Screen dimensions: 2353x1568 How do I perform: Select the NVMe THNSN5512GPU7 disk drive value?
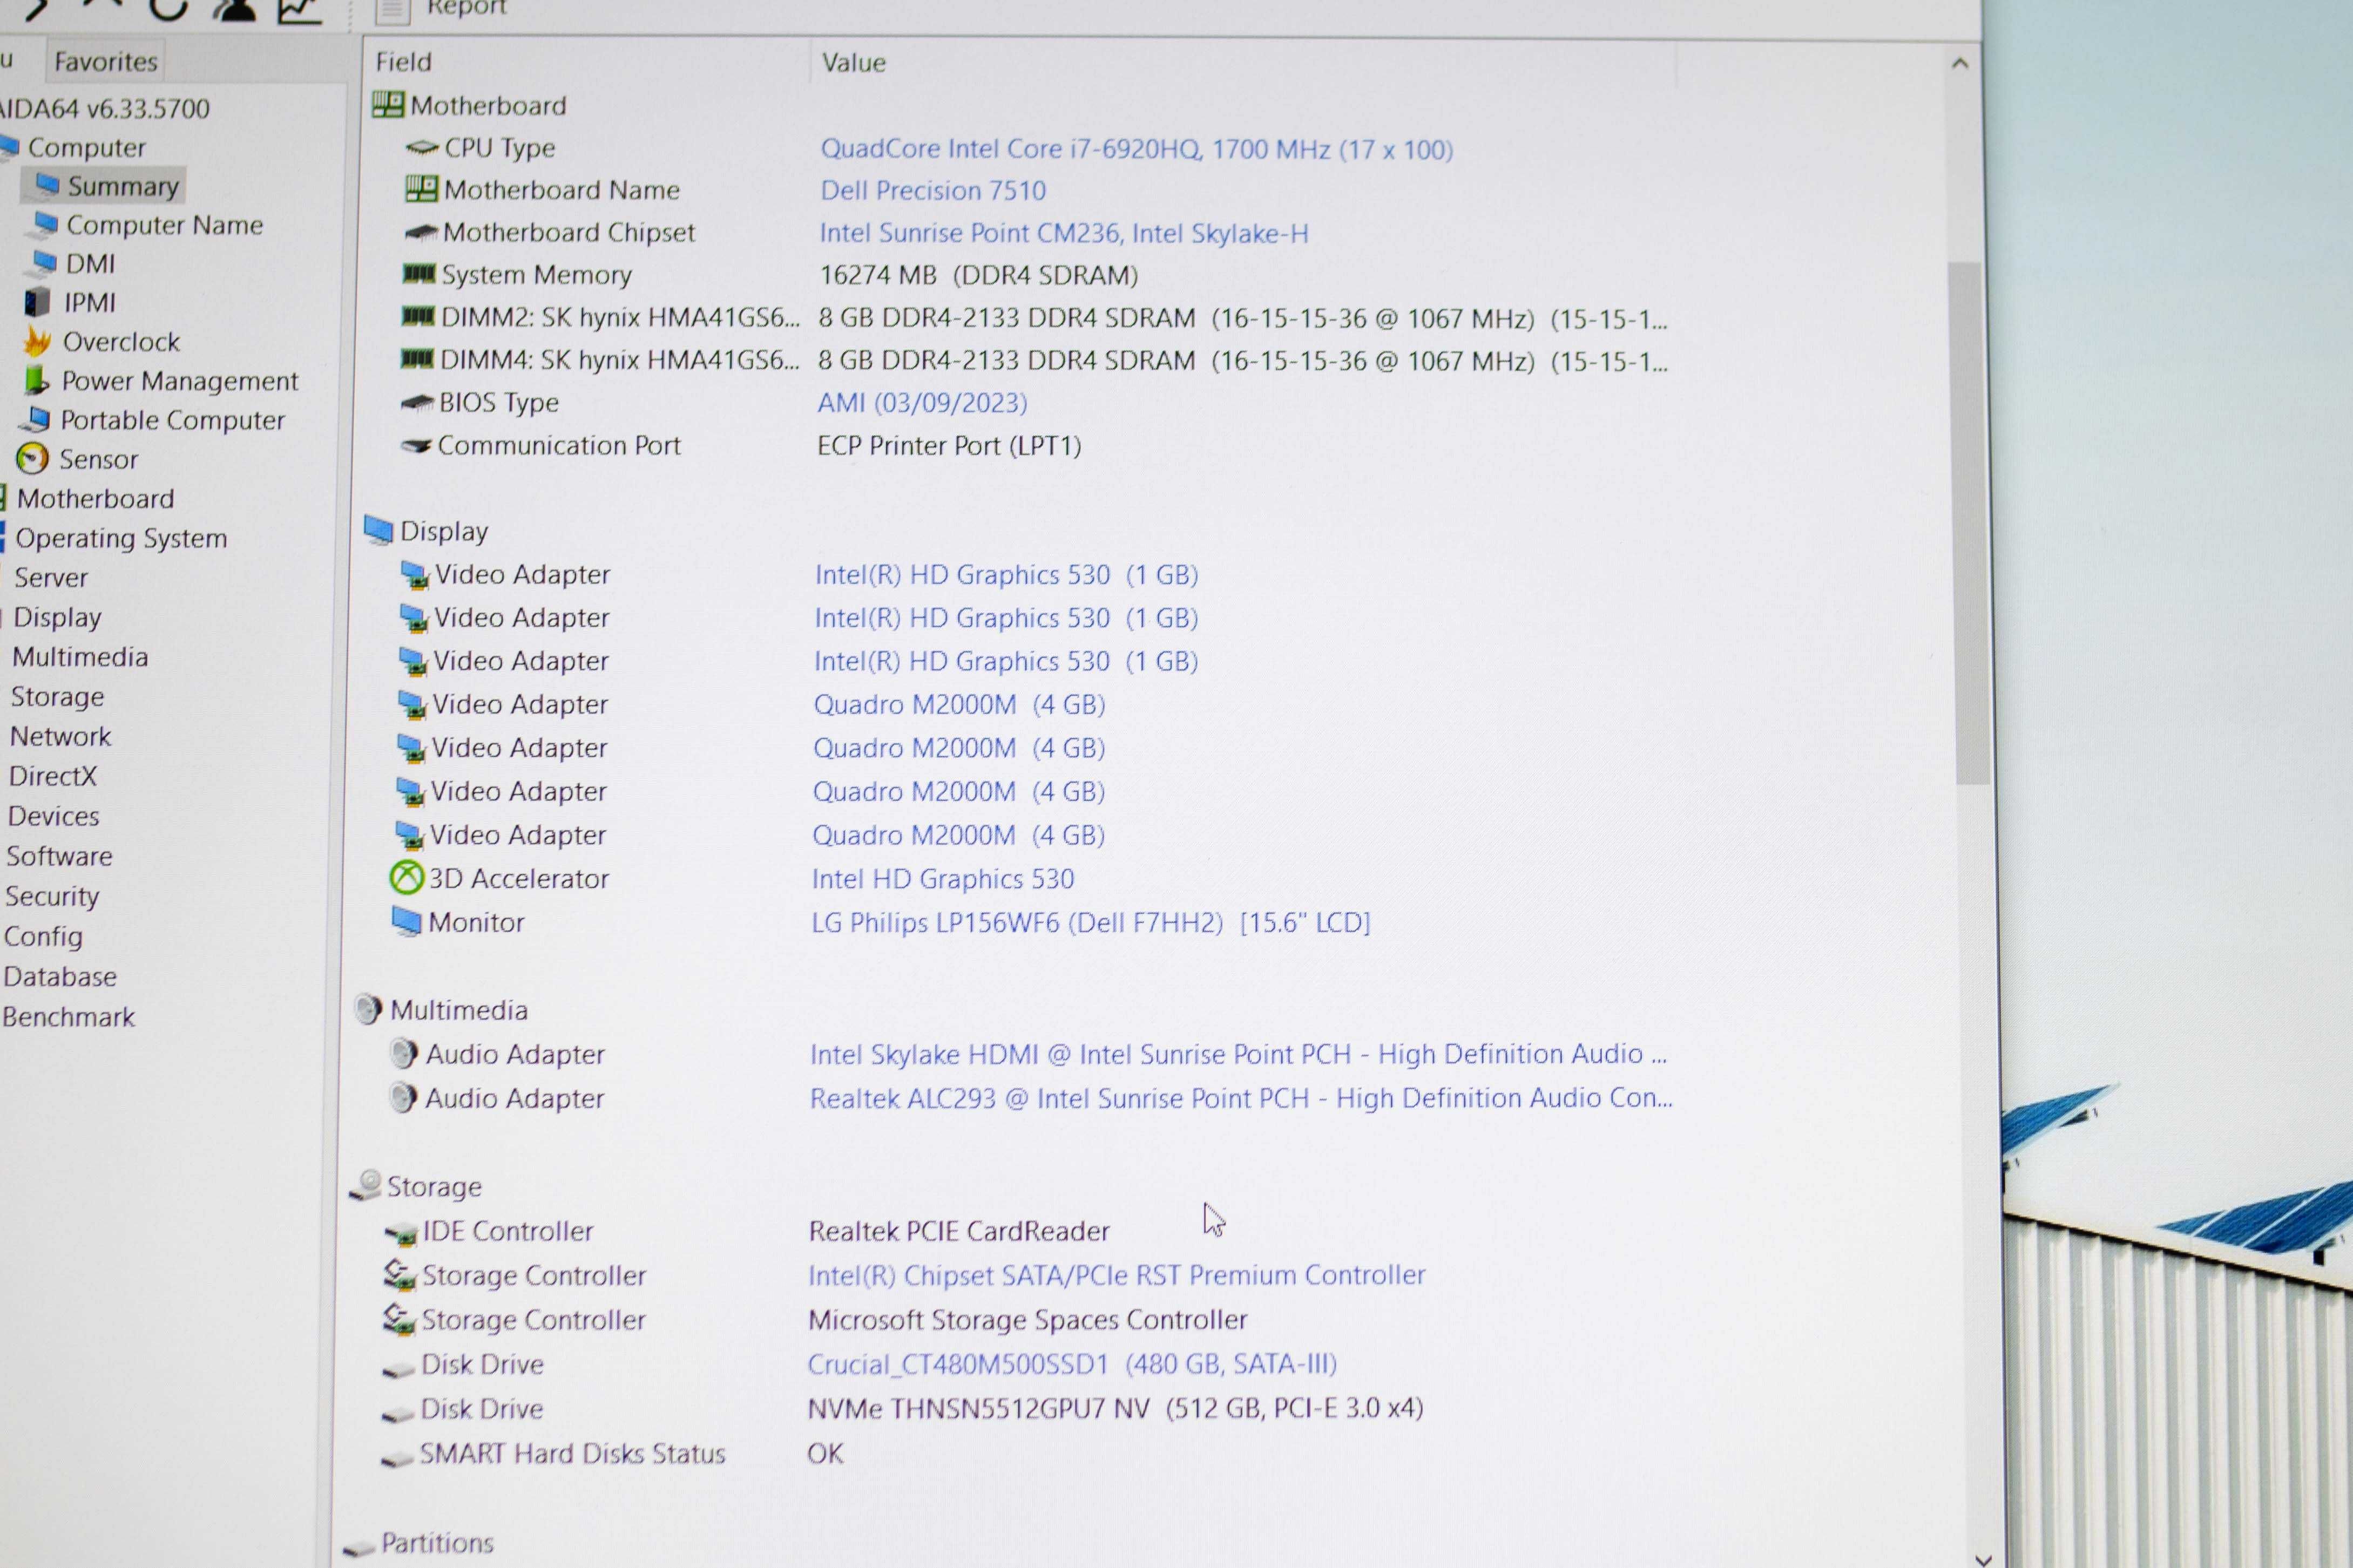1115,1408
